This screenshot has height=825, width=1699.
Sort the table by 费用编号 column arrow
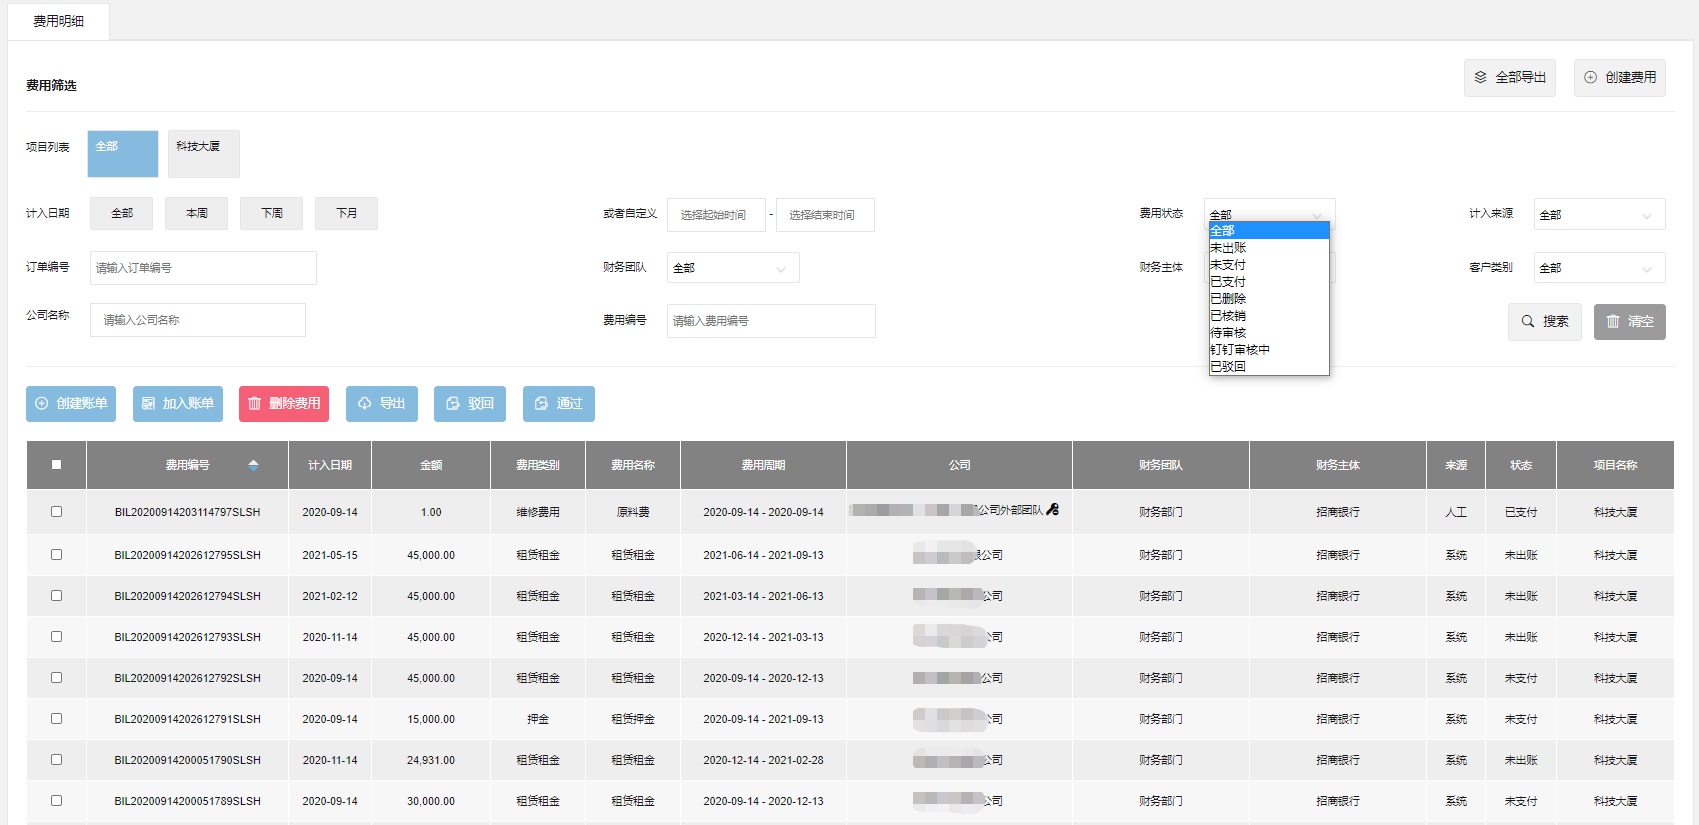[x=253, y=465]
